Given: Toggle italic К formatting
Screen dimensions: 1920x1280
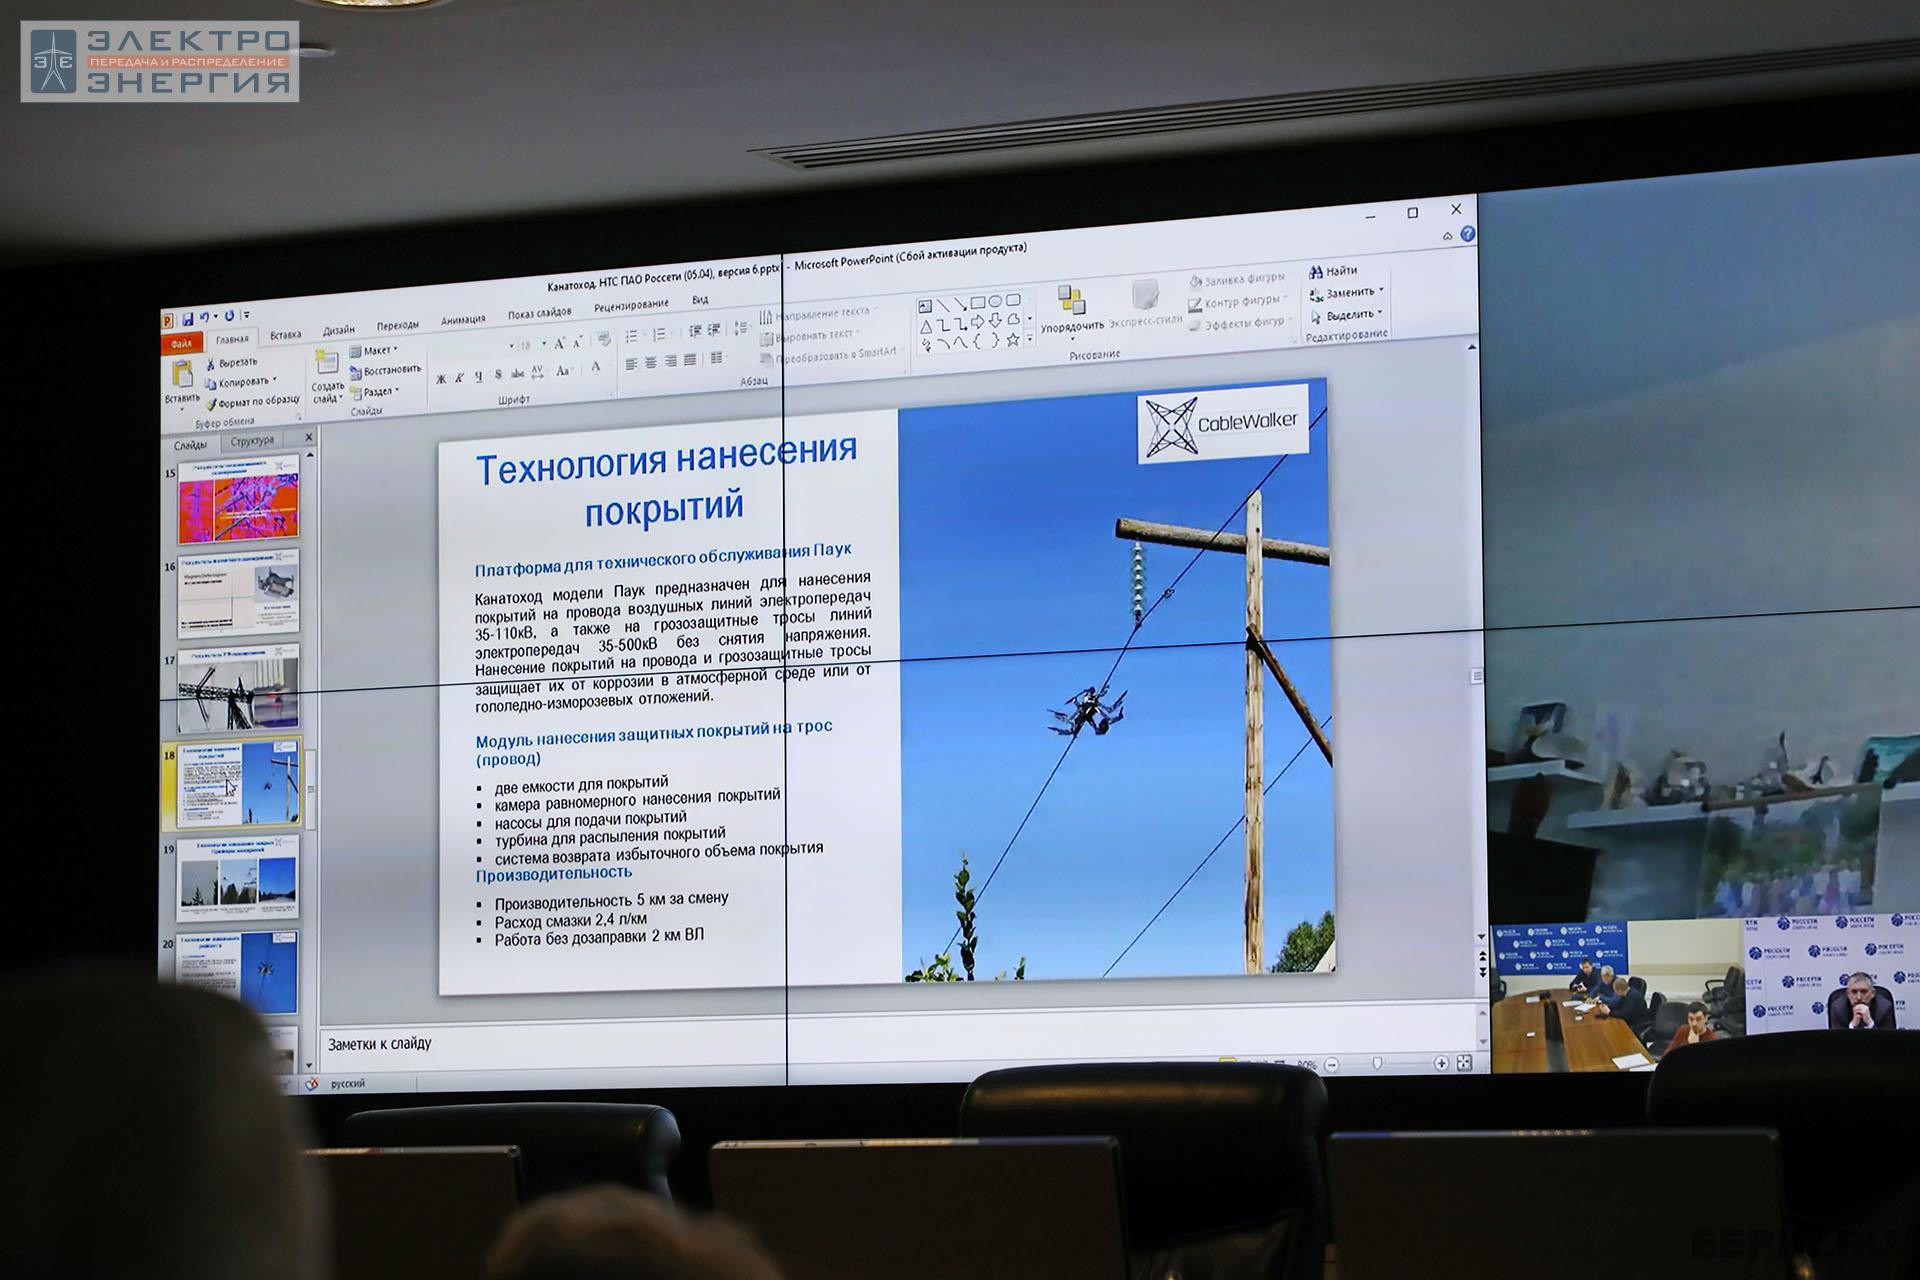Looking at the screenshot, I should 459,378.
